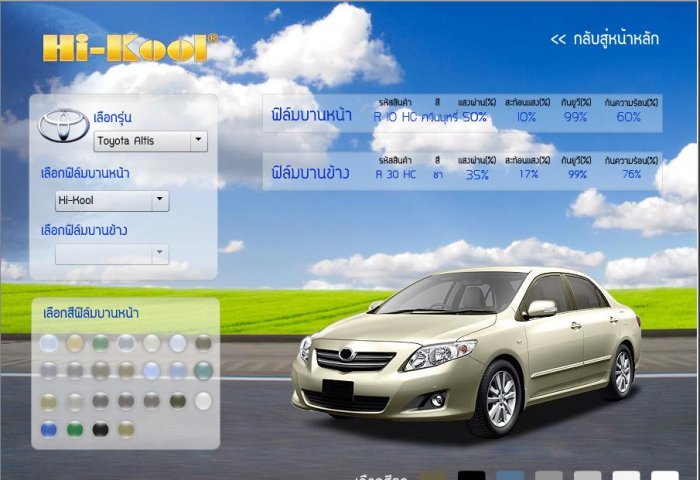Click the Hi-Kool gold logo

pos(129,48)
